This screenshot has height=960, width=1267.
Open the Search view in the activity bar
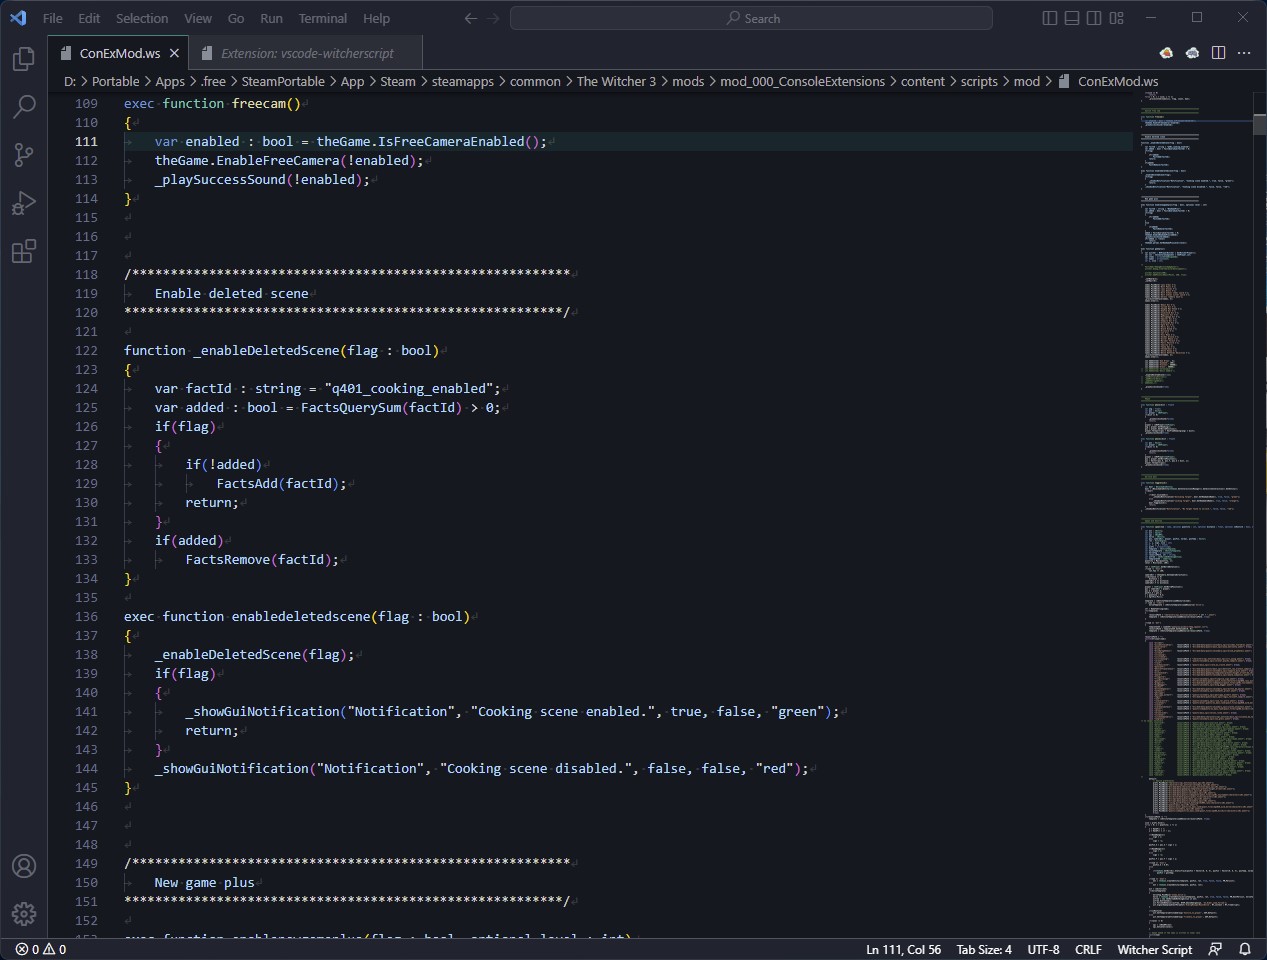(23, 106)
